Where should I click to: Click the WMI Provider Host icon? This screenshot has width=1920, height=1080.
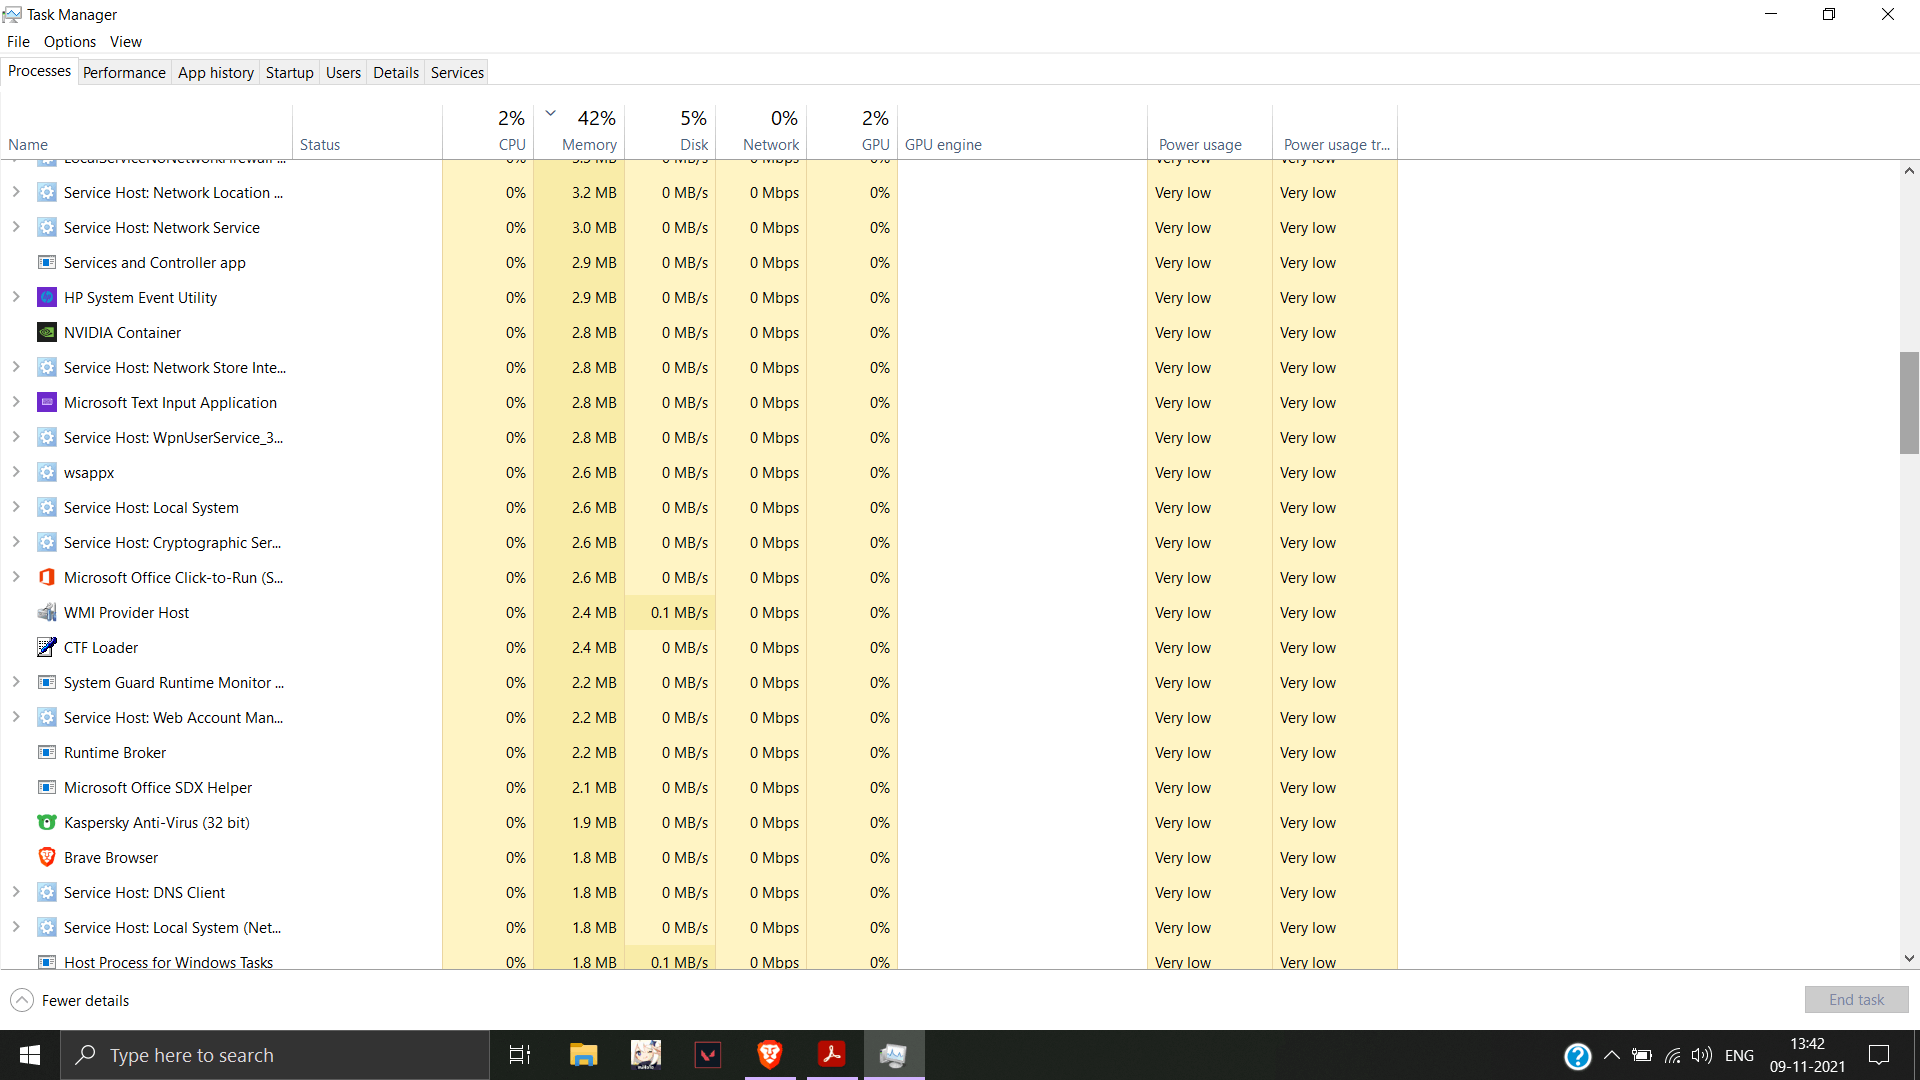47,612
